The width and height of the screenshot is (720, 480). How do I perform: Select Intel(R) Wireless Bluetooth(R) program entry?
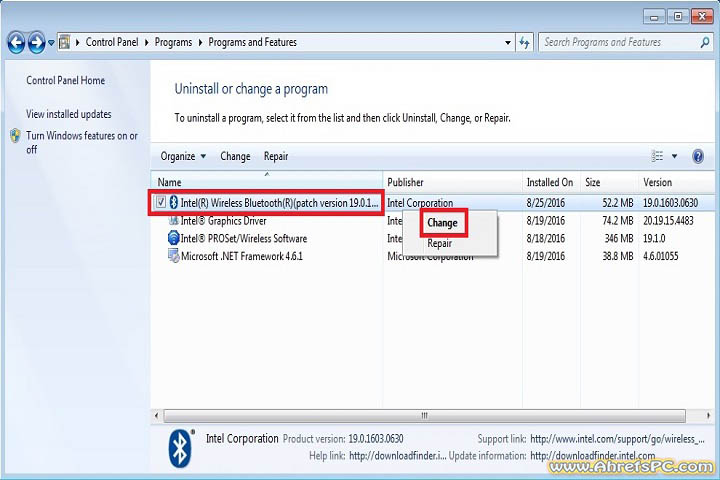[280, 203]
